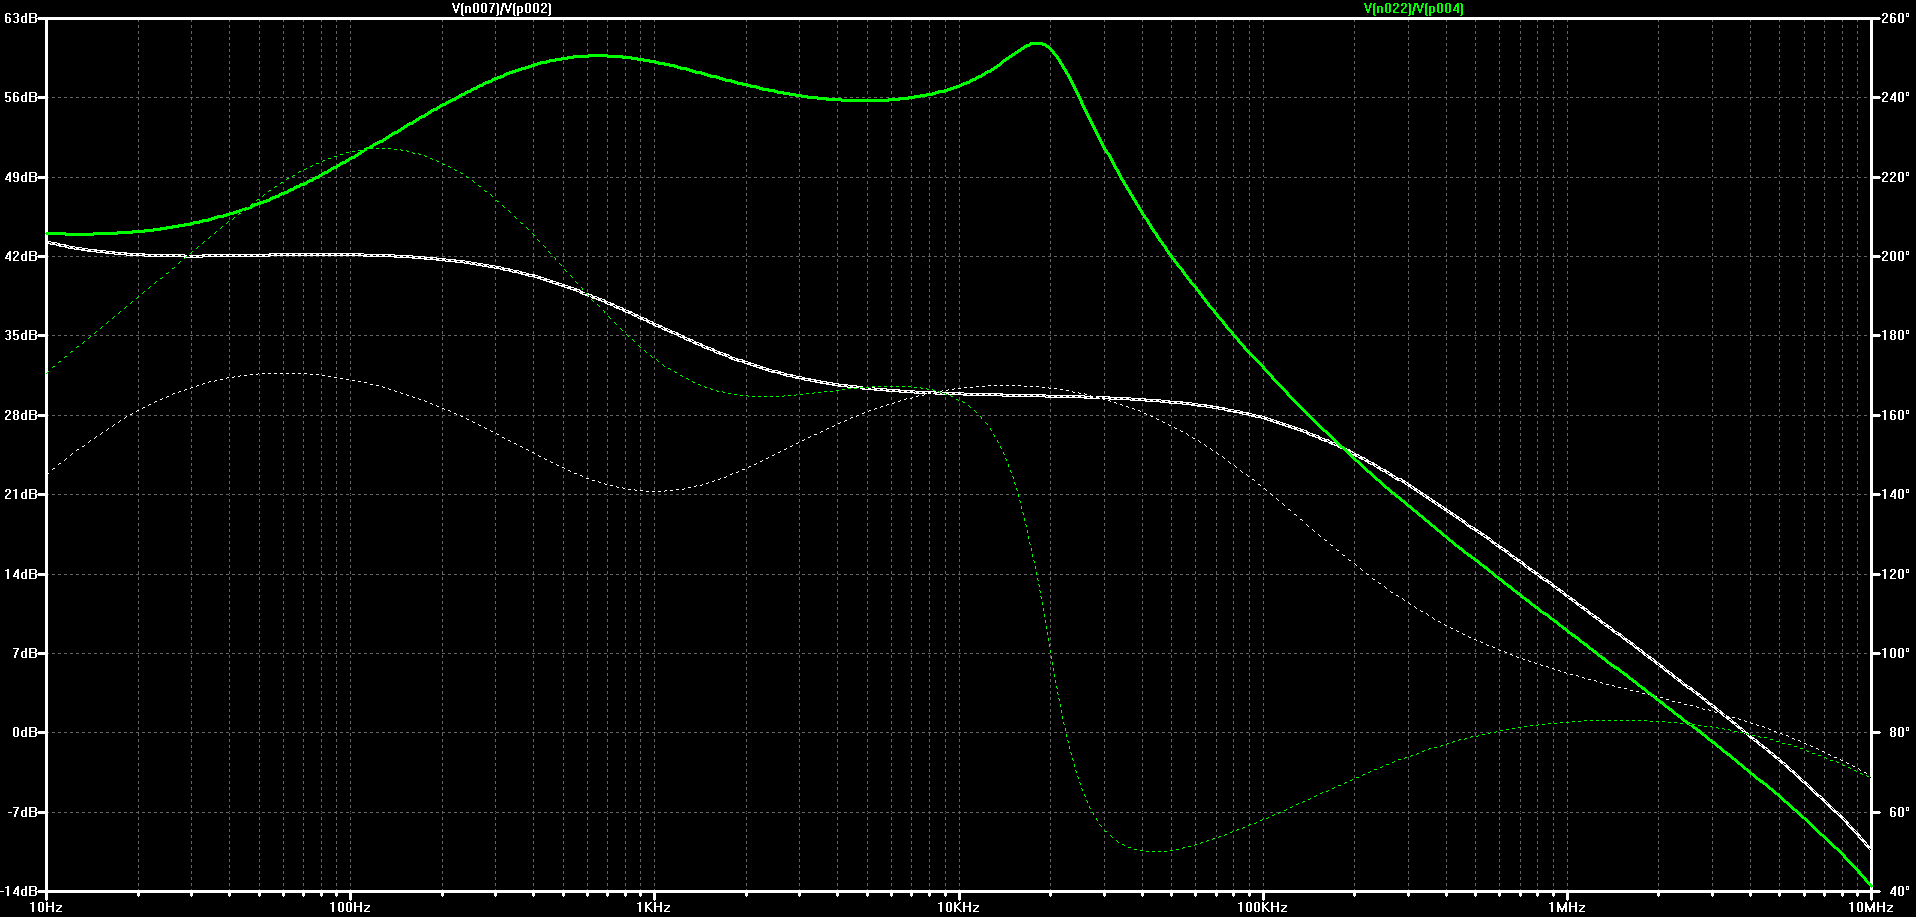Click the 1MHz frequency axis label

[x=1567, y=907]
